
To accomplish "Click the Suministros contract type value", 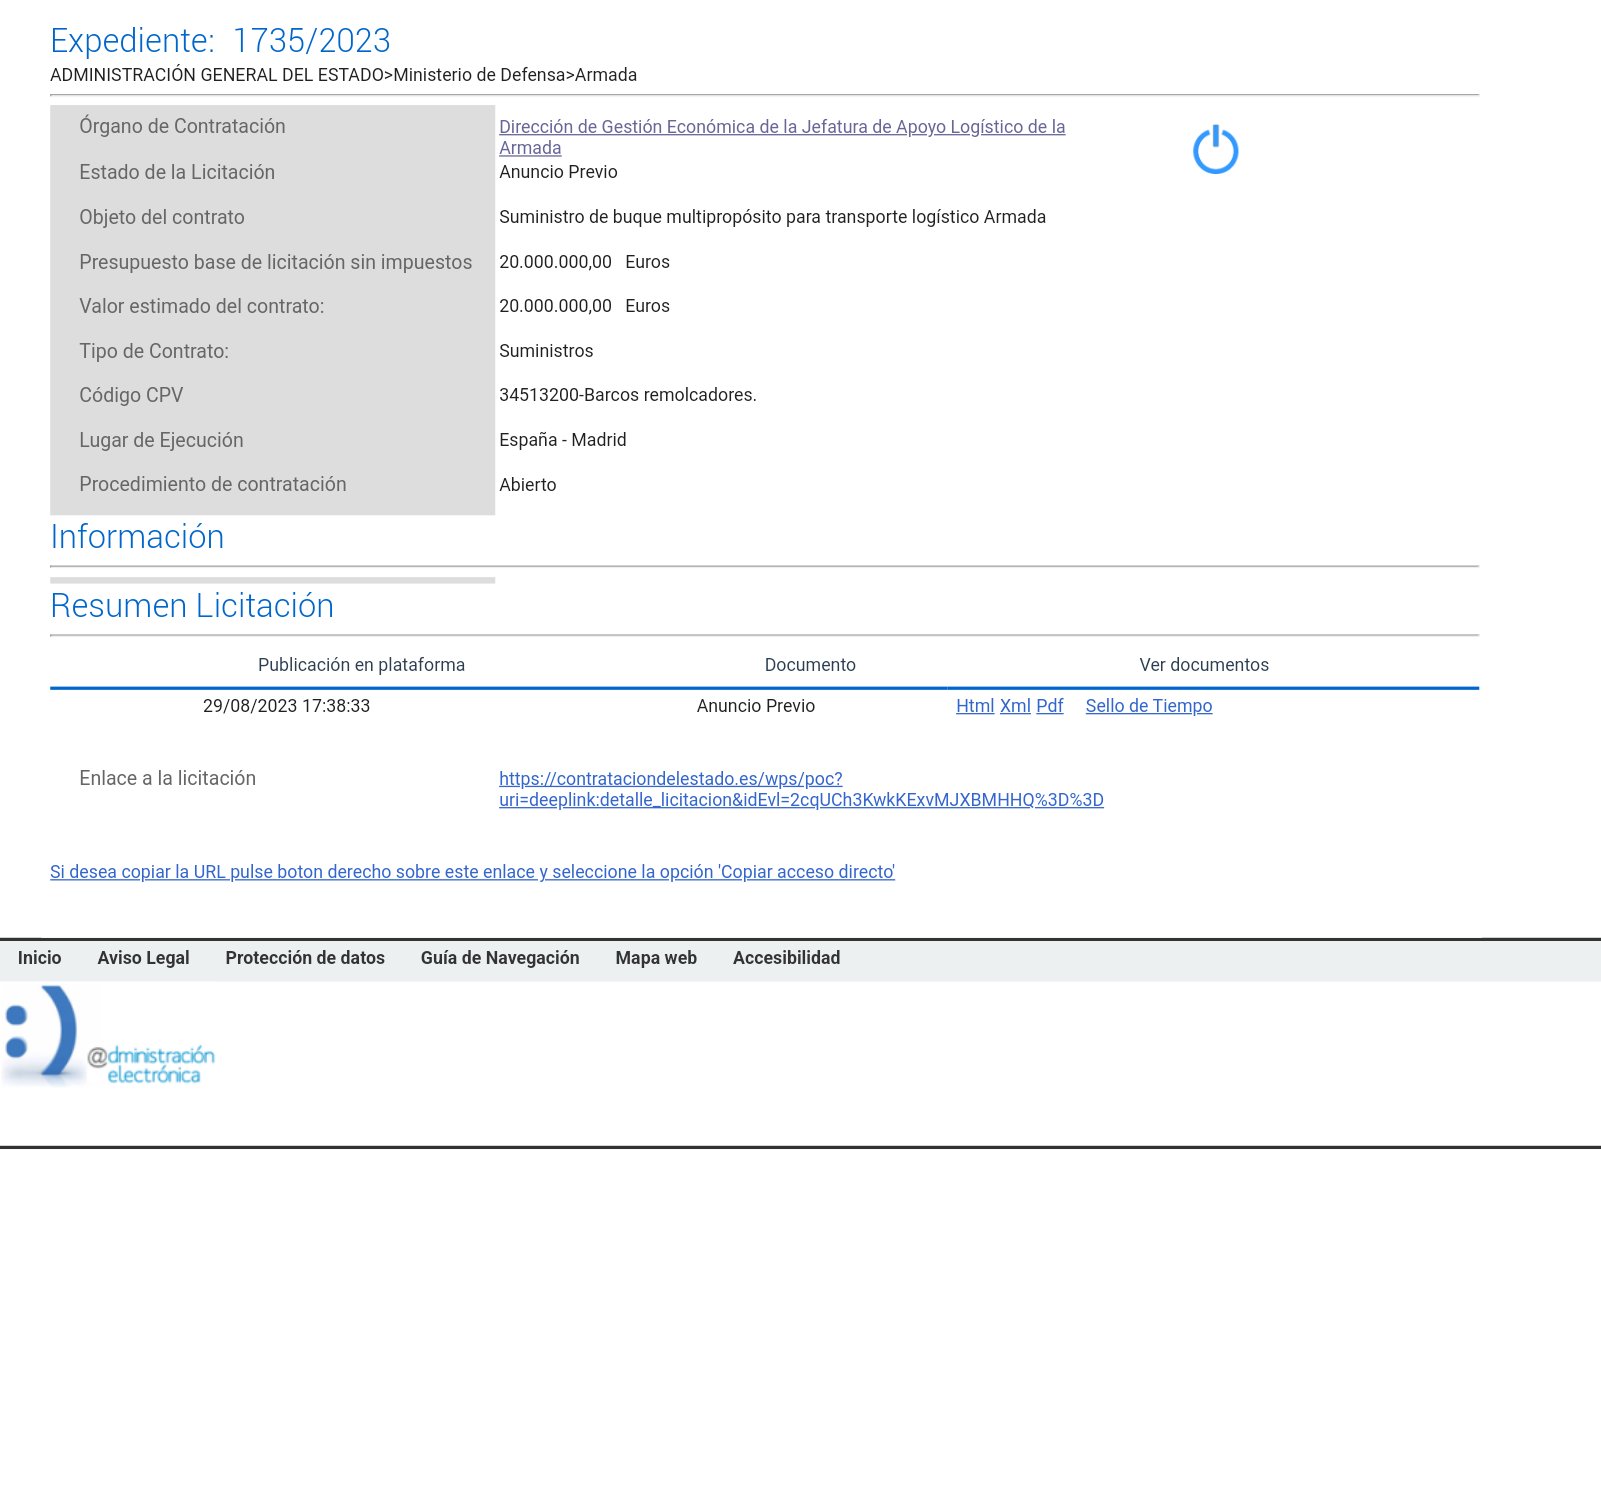I will [546, 351].
